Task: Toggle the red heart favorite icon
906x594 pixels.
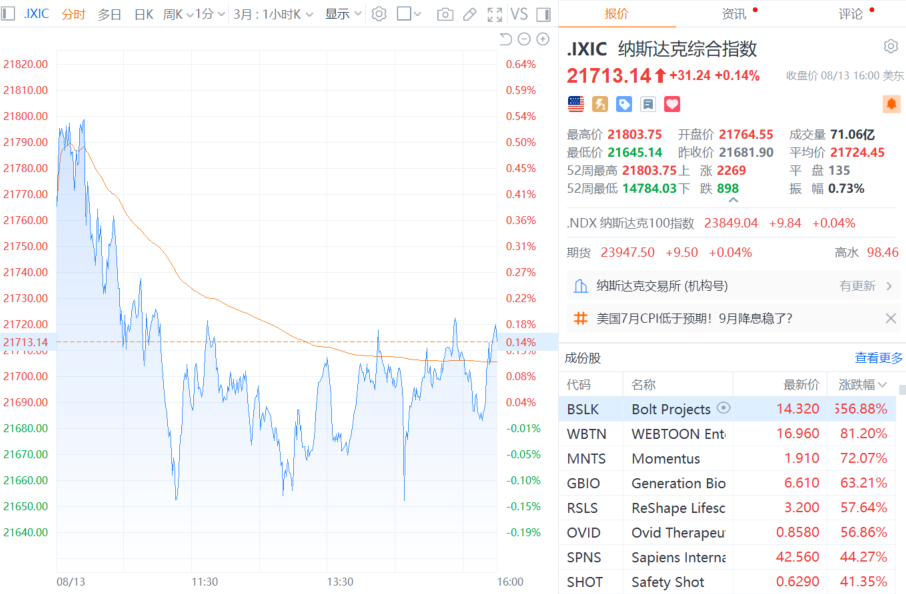Action: click(672, 104)
